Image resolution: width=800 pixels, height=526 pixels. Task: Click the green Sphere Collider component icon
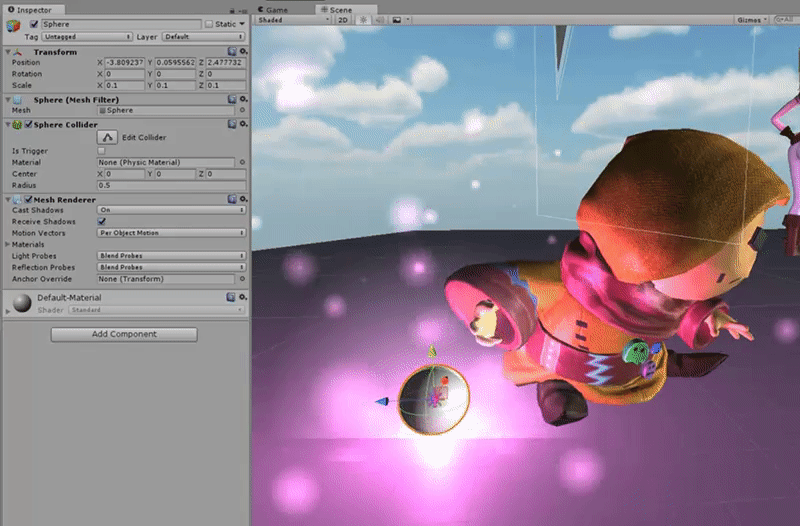pos(17,124)
